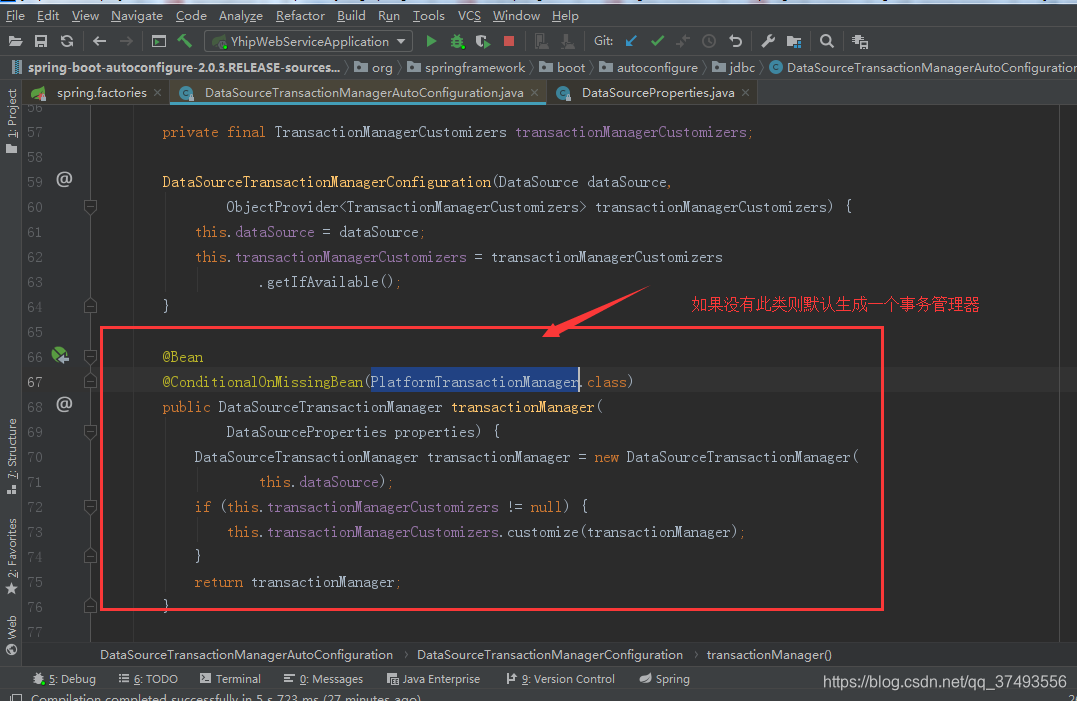This screenshot has width=1077, height=701.
Task: Click line number 67 in the gutter
Action: pyautogui.click(x=34, y=382)
